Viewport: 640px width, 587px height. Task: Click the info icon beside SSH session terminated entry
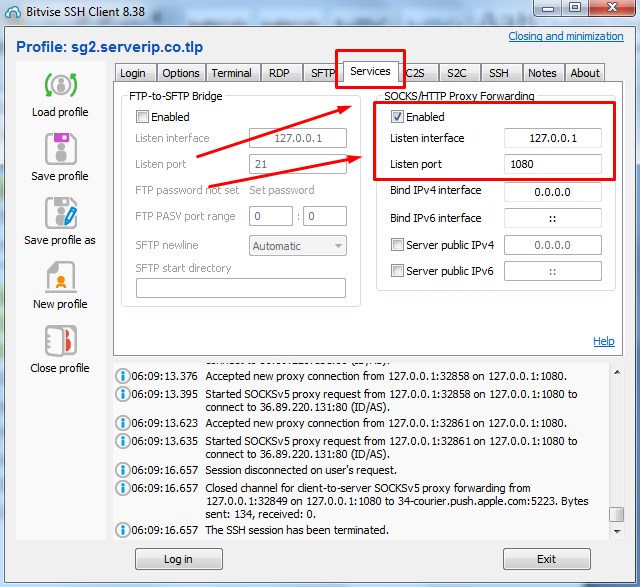[122, 529]
